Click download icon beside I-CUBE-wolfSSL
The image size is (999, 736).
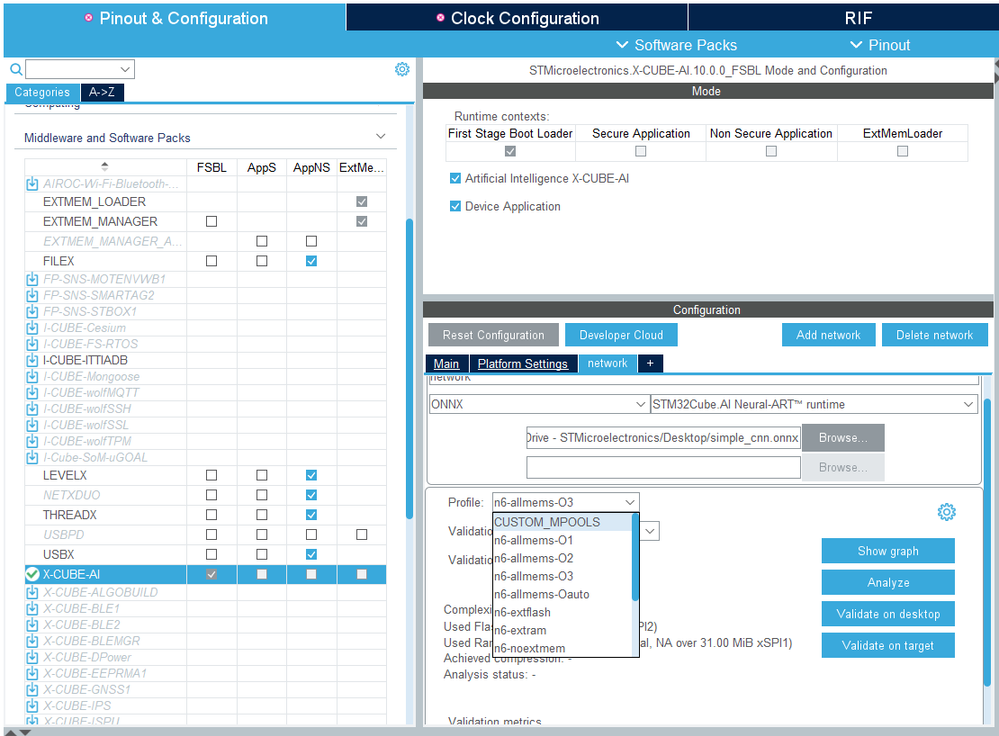pyautogui.click(x=32, y=425)
